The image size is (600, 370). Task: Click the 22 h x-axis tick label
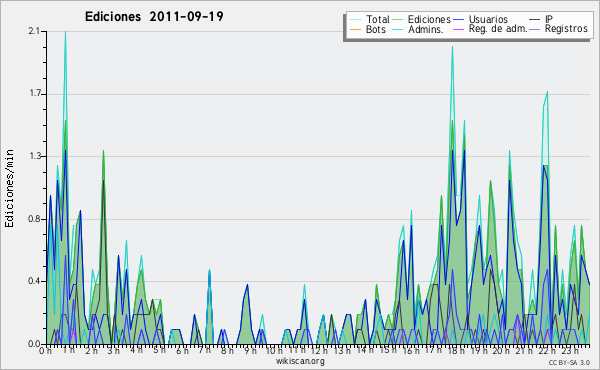[547, 350]
